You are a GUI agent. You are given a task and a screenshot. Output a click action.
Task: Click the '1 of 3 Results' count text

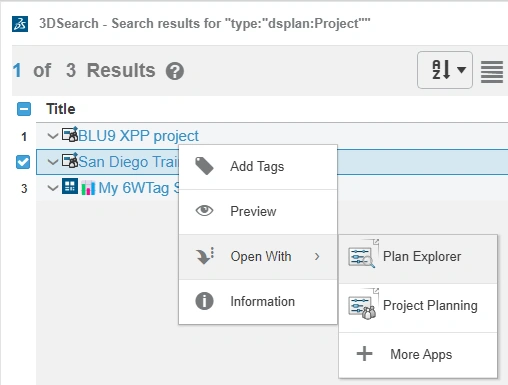(84, 70)
